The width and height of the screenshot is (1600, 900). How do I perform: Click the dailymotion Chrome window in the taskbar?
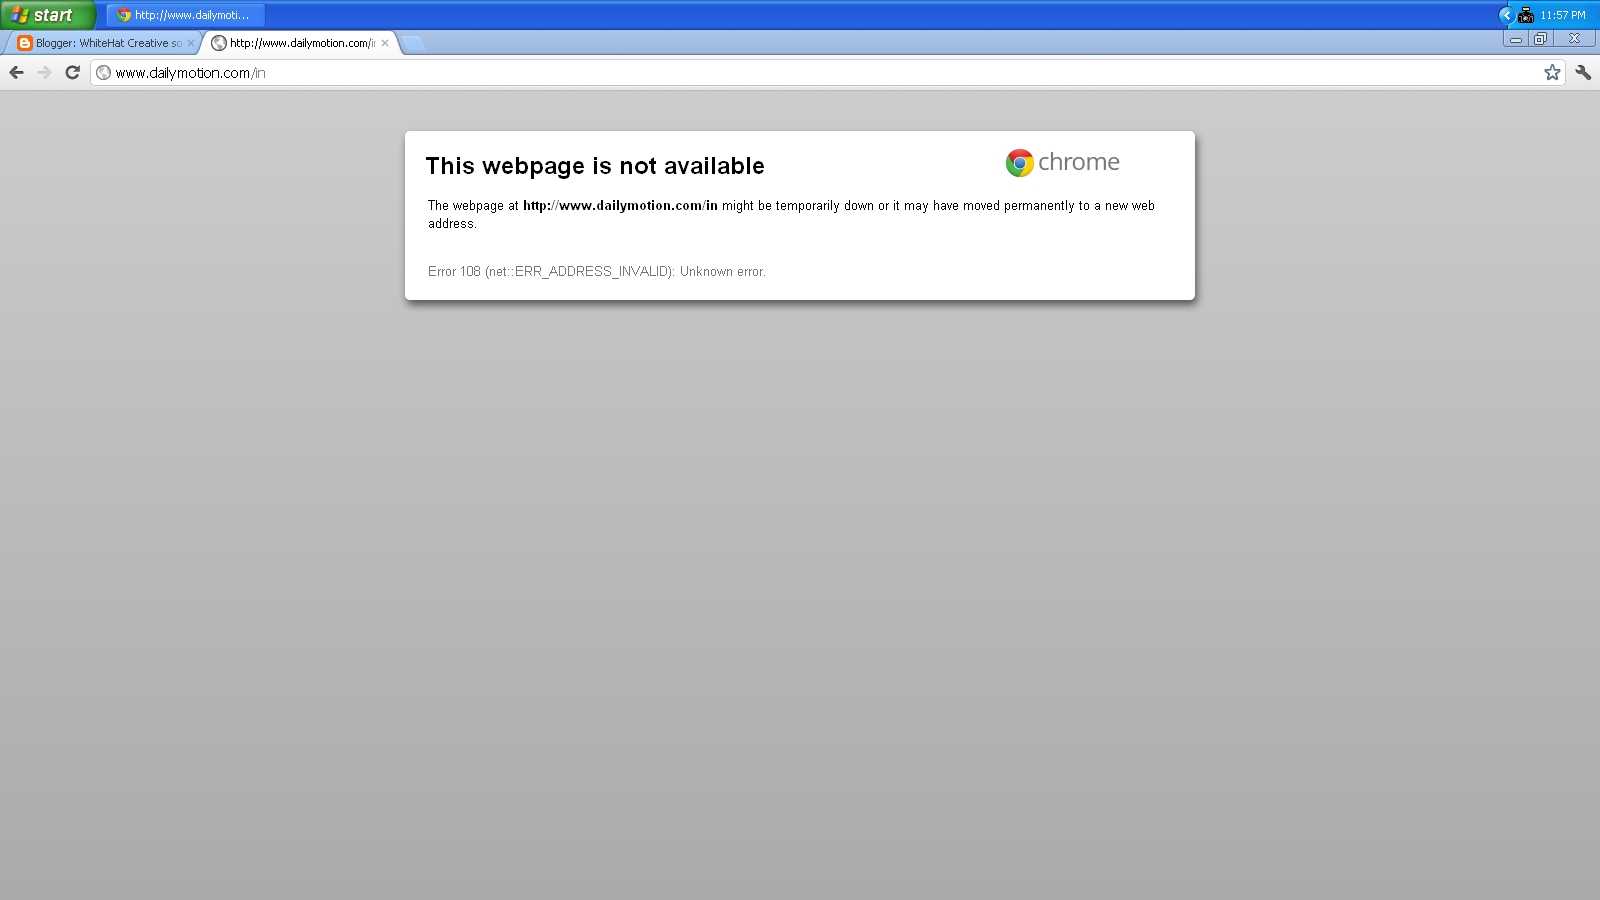(x=186, y=15)
